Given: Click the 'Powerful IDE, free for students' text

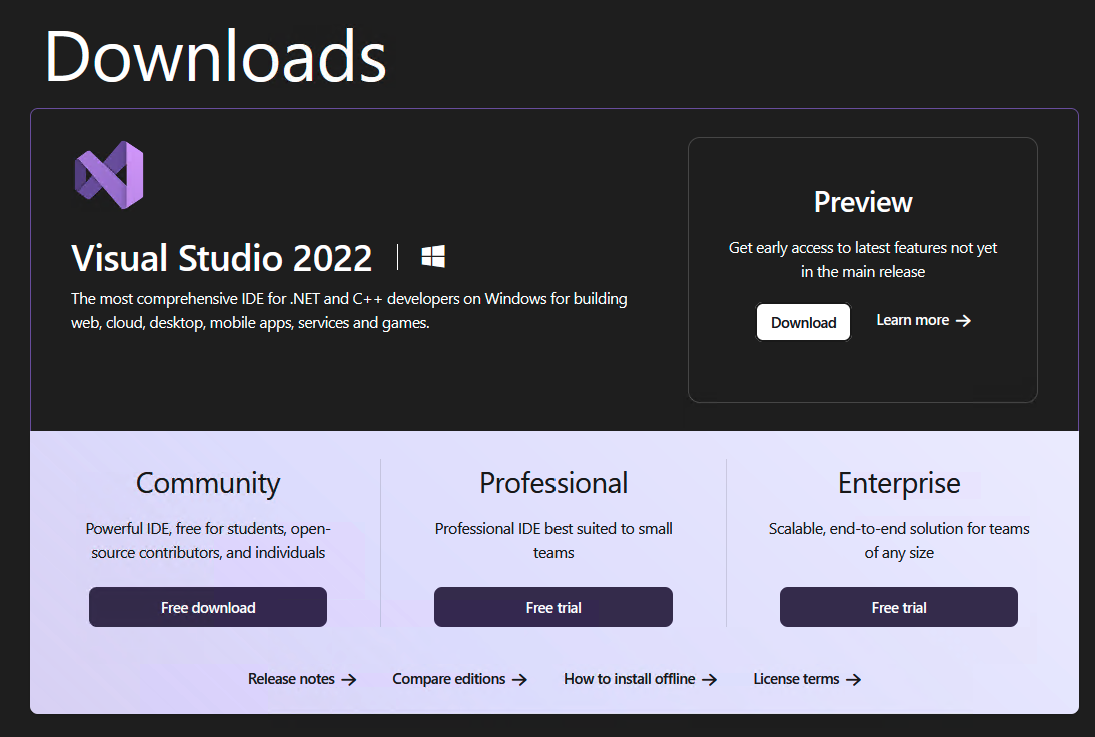Looking at the screenshot, I should [208, 540].
